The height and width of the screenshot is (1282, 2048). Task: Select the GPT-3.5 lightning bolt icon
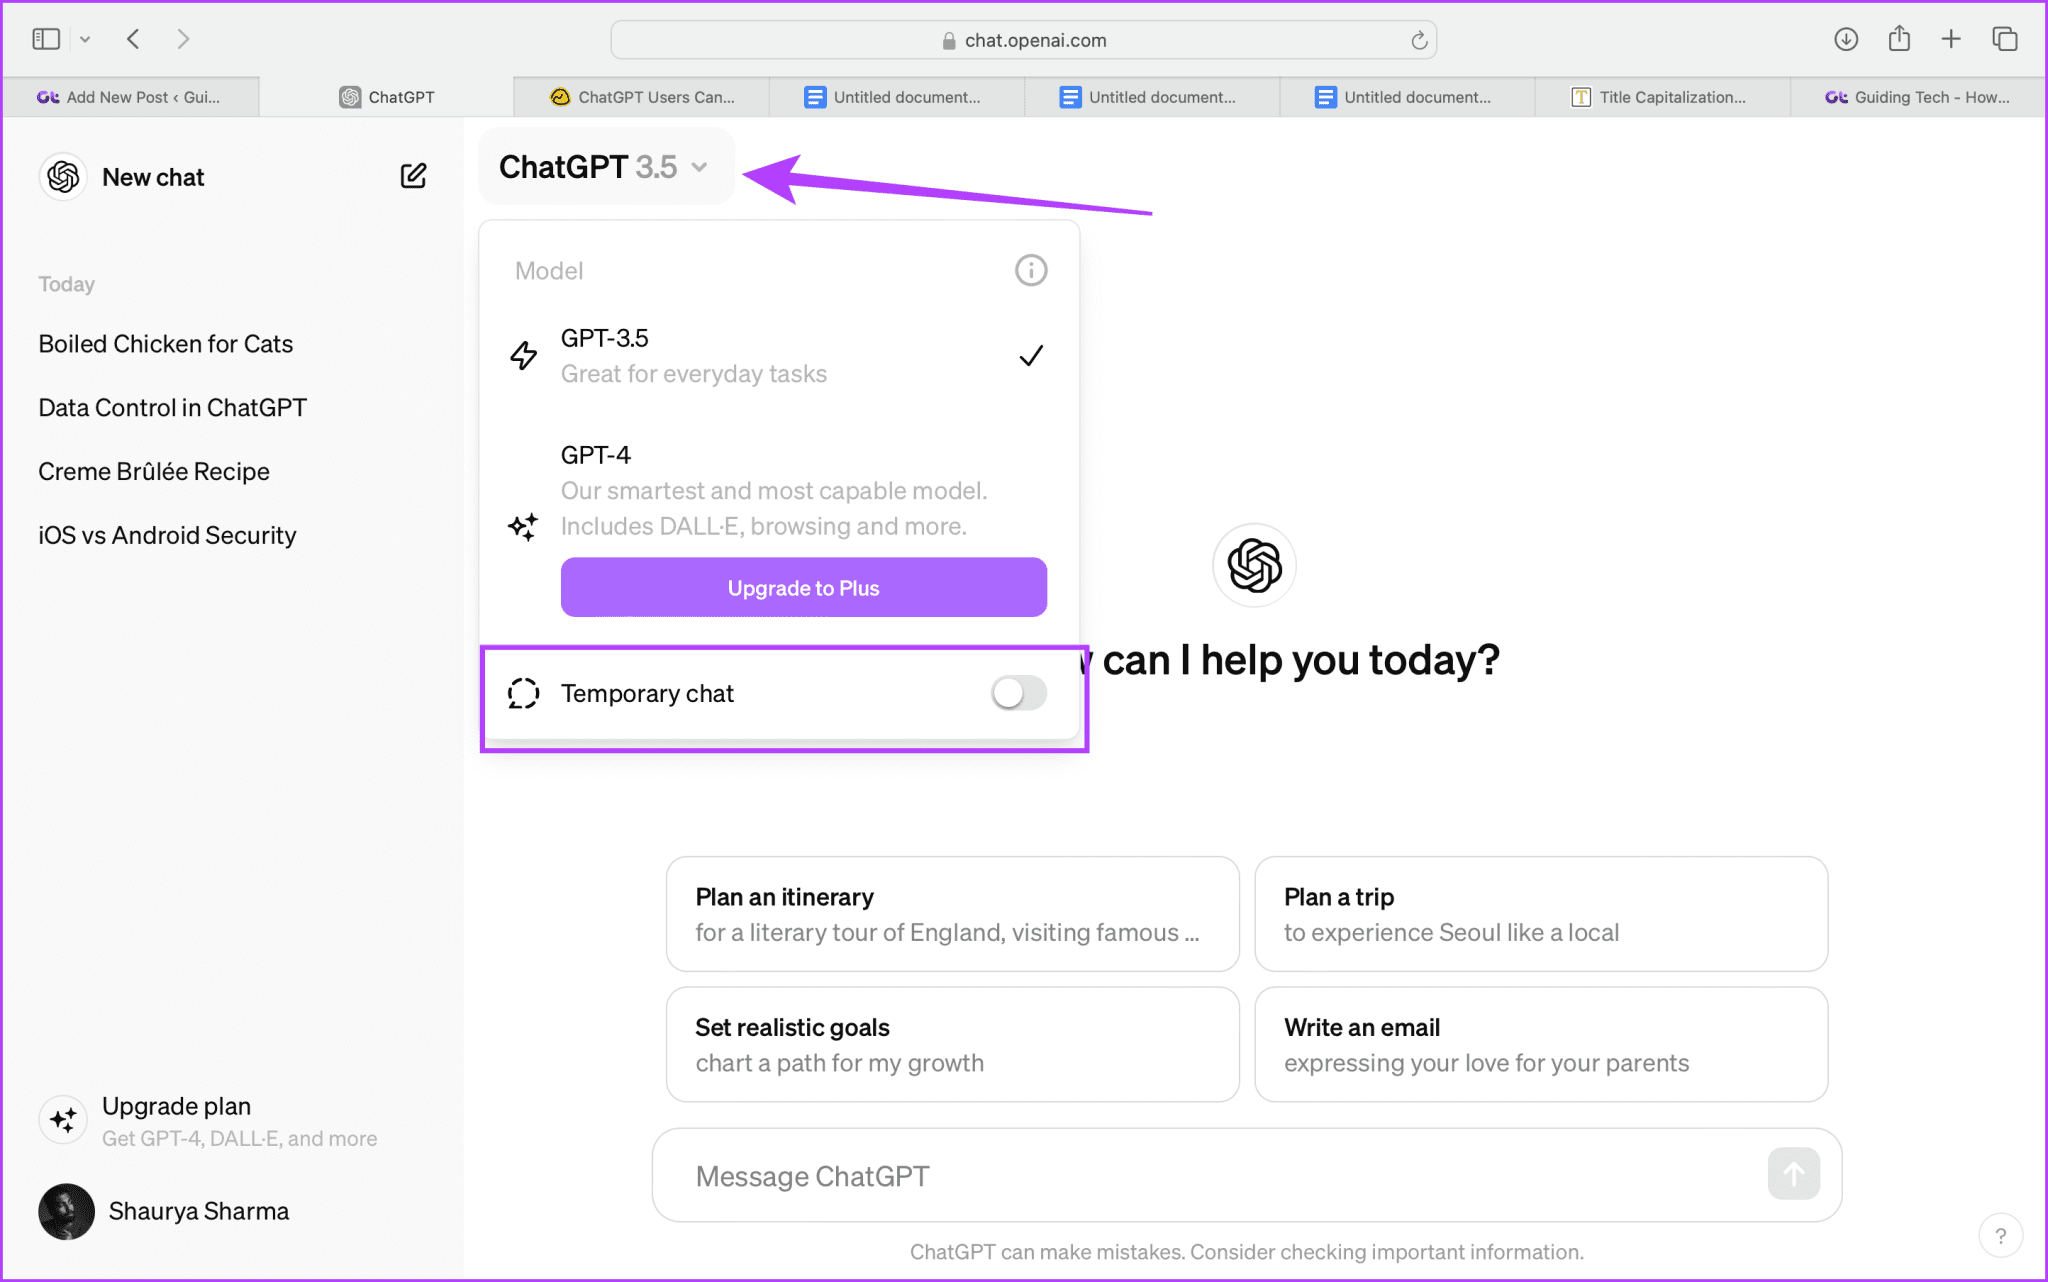click(x=523, y=355)
